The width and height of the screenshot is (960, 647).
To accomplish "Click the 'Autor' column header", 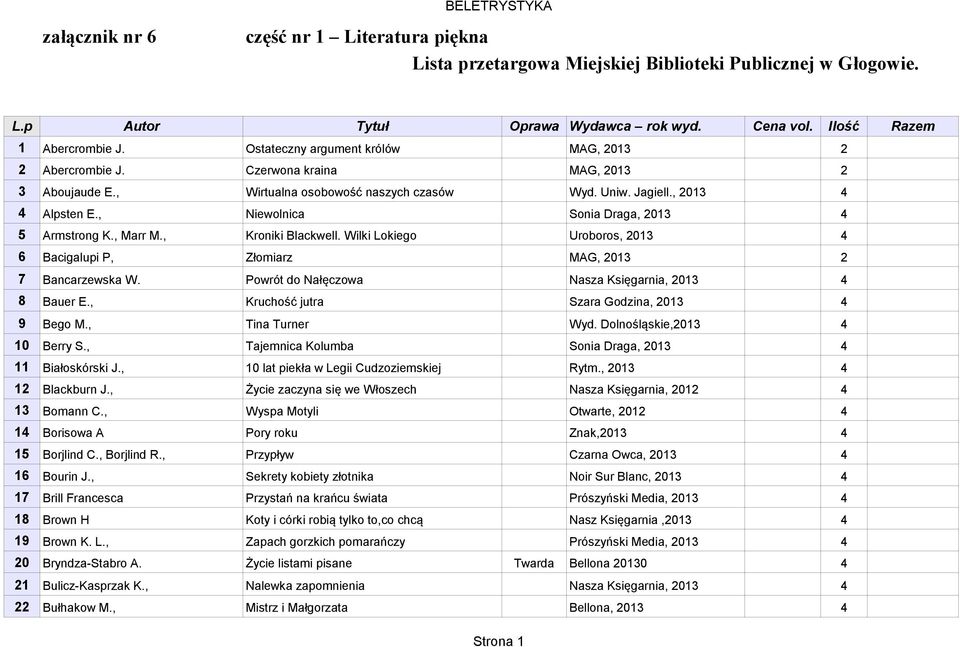I will 141,126.
